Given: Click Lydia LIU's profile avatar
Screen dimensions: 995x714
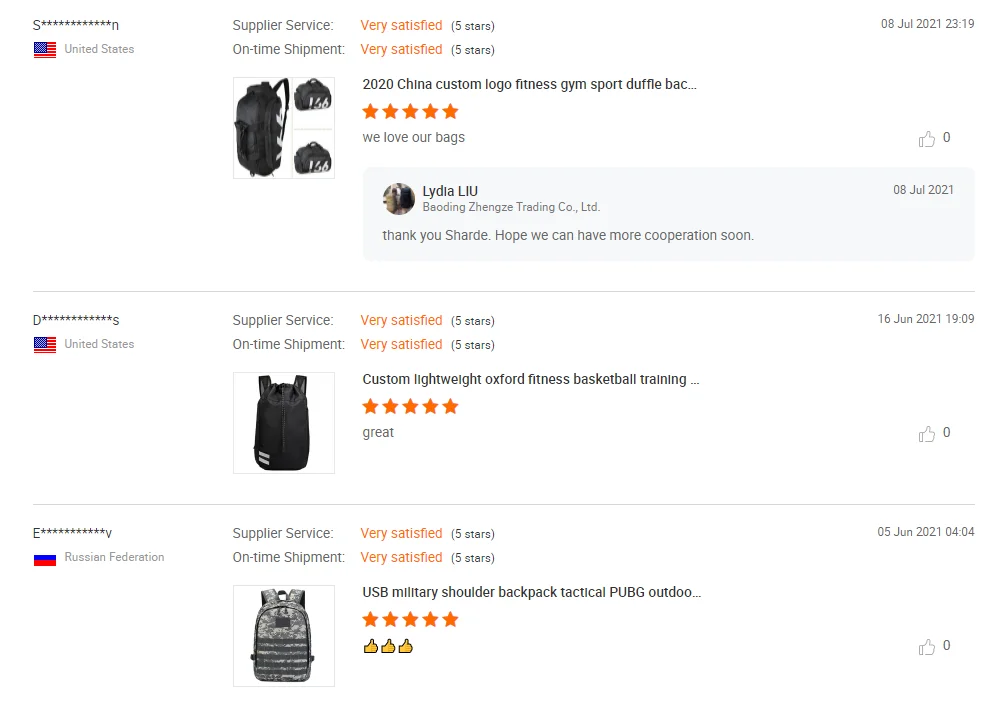Looking at the screenshot, I should [x=399, y=198].
